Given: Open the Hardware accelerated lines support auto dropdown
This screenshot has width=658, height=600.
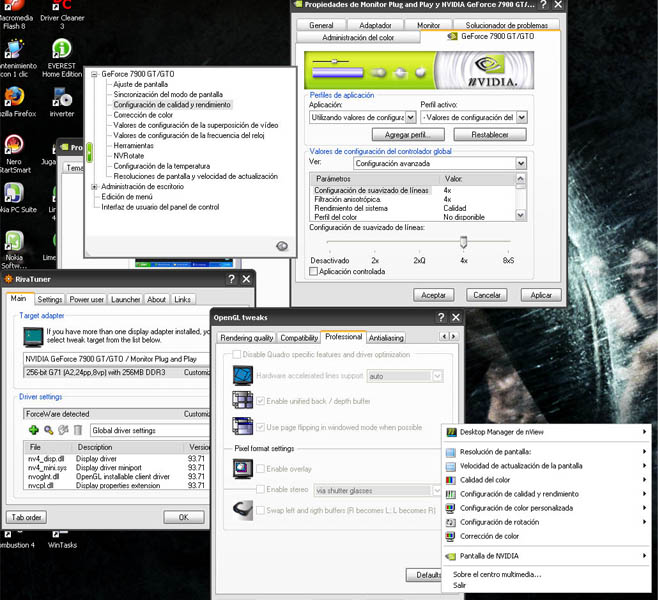Looking at the screenshot, I should (437, 376).
